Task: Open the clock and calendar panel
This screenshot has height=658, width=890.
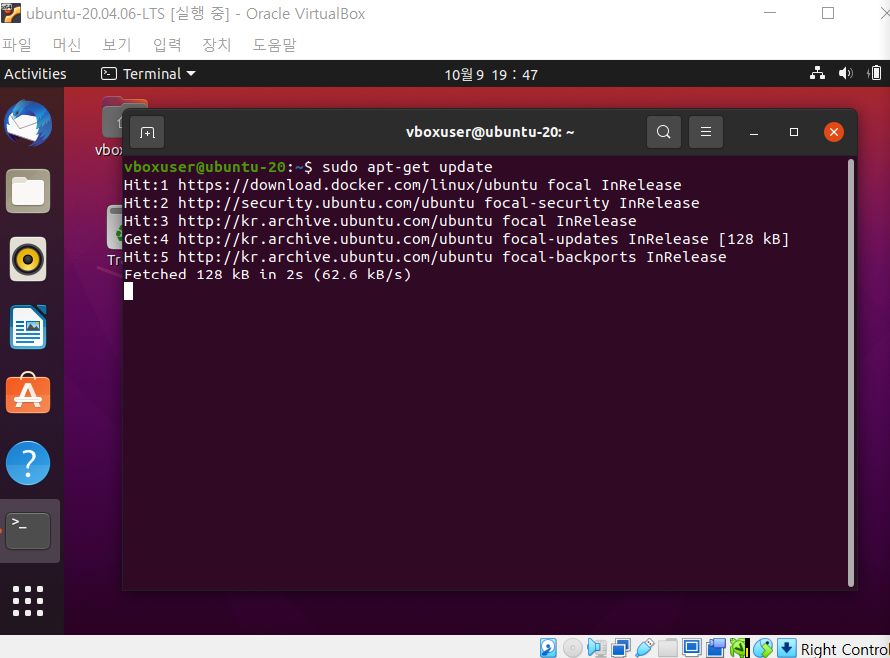Action: point(491,74)
